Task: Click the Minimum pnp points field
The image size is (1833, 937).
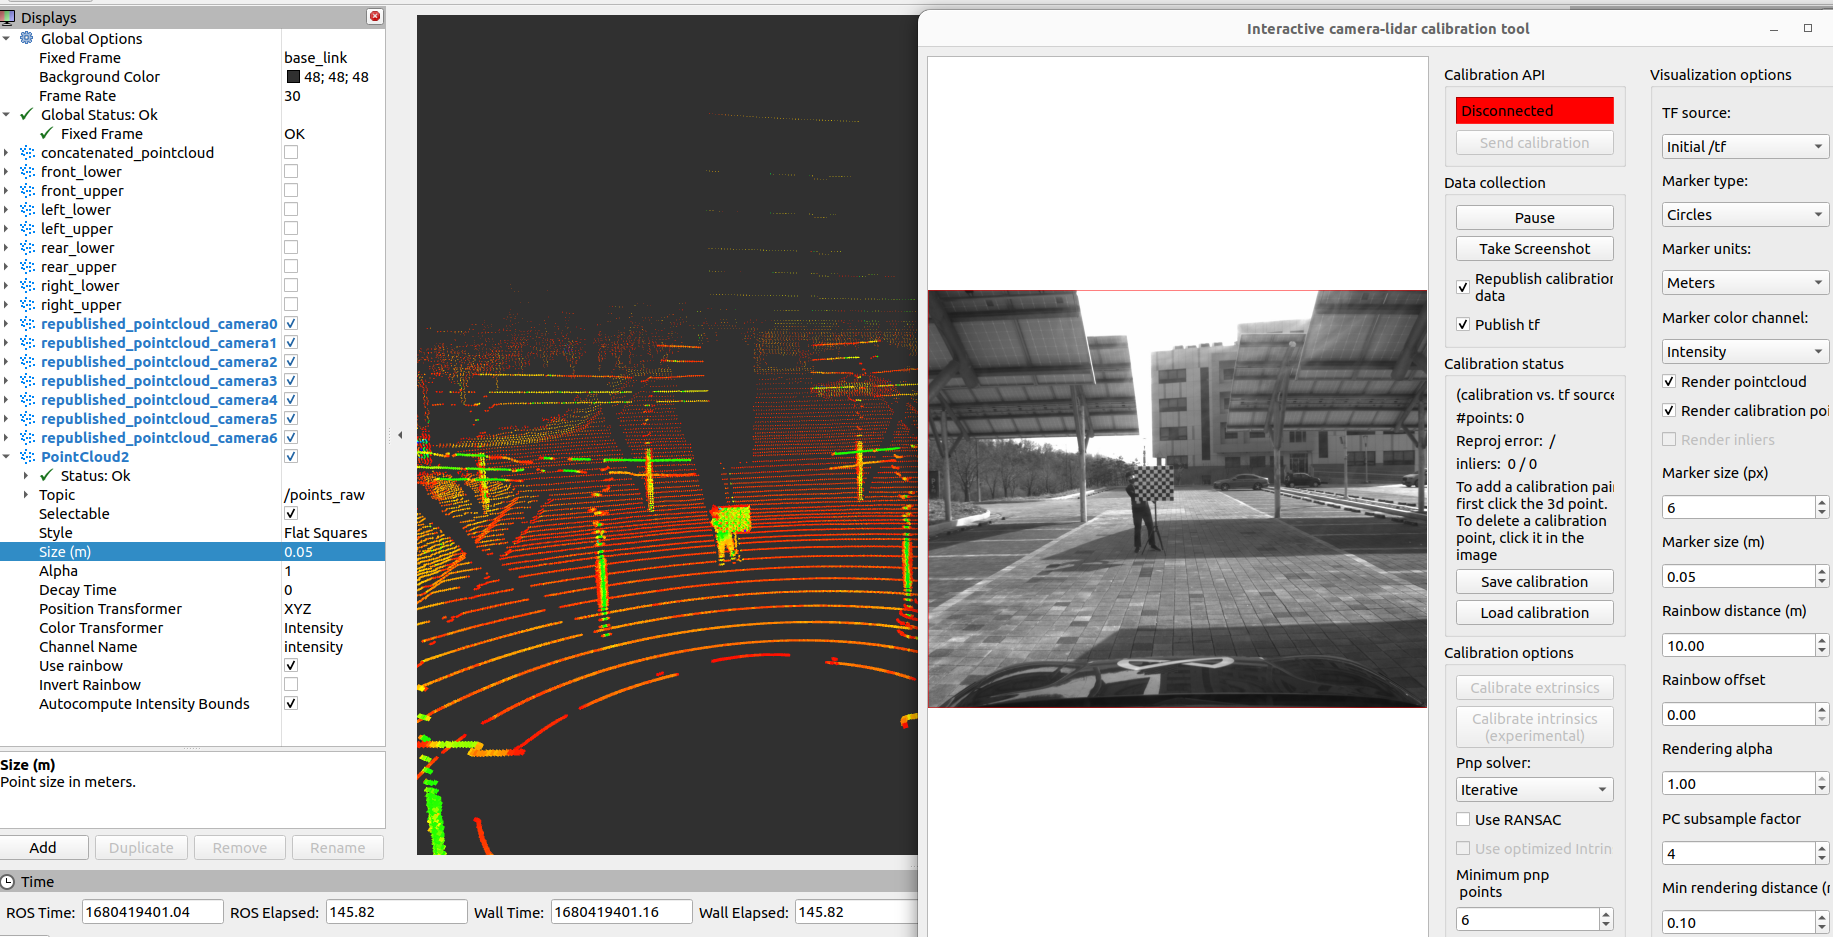Action: 1527,919
